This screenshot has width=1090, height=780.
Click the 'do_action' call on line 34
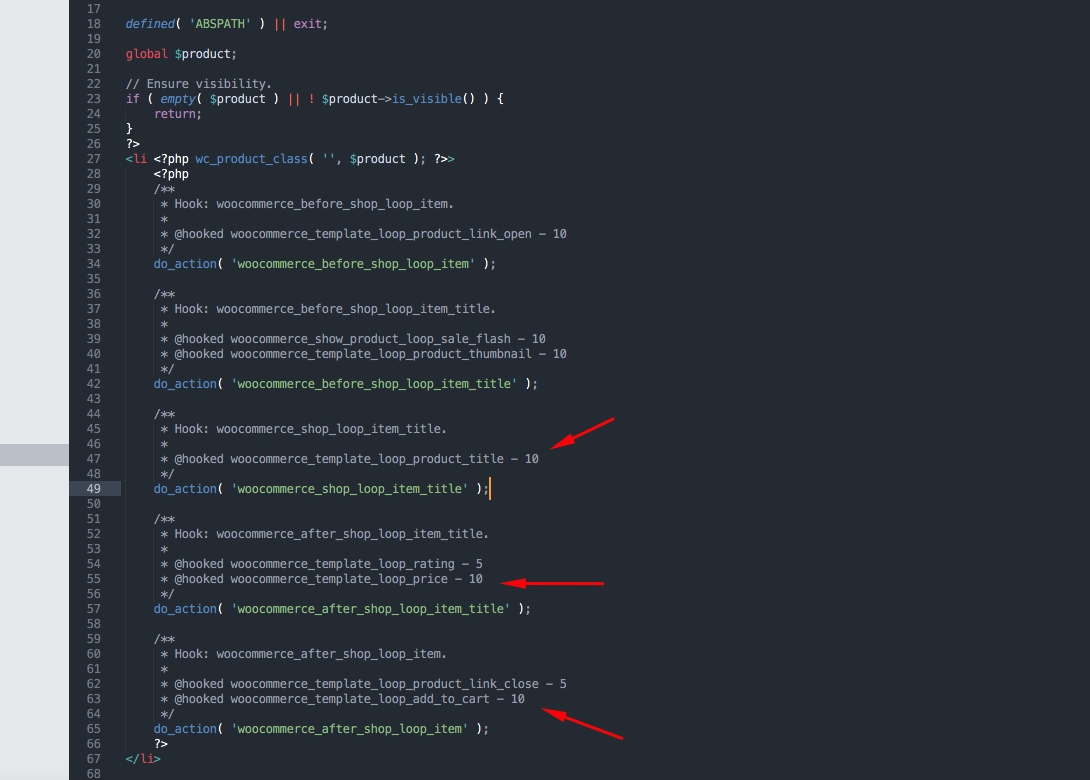185,263
